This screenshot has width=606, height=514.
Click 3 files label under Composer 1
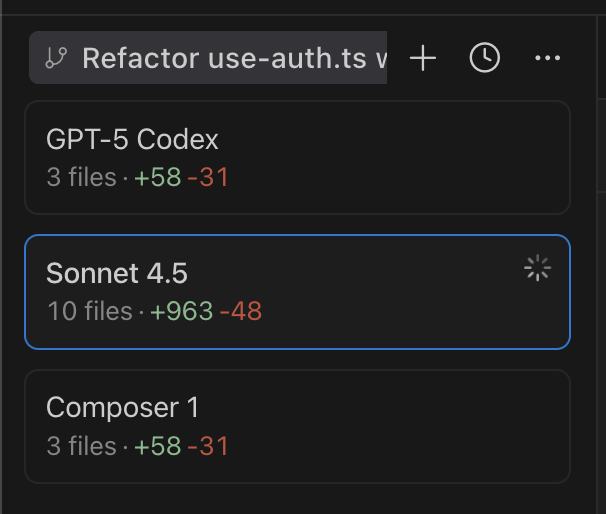(x=81, y=446)
